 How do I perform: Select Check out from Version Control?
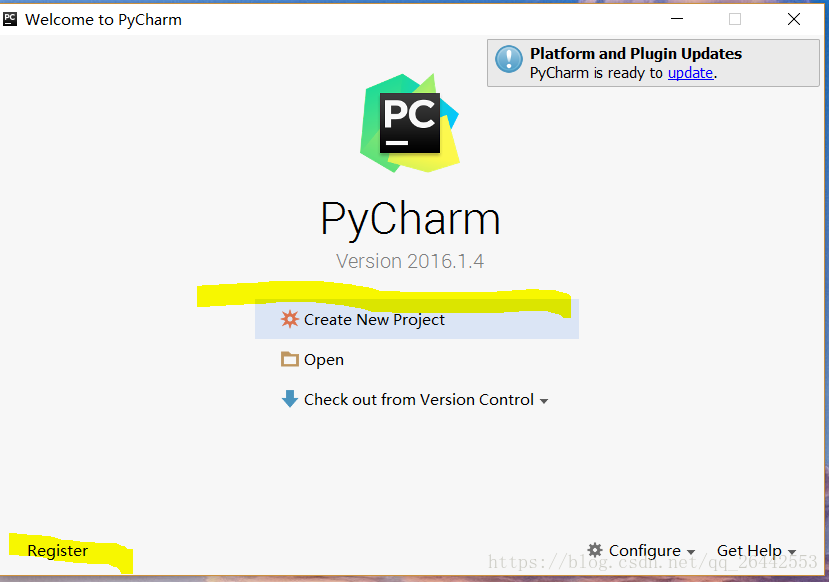click(x=417, y=400)
